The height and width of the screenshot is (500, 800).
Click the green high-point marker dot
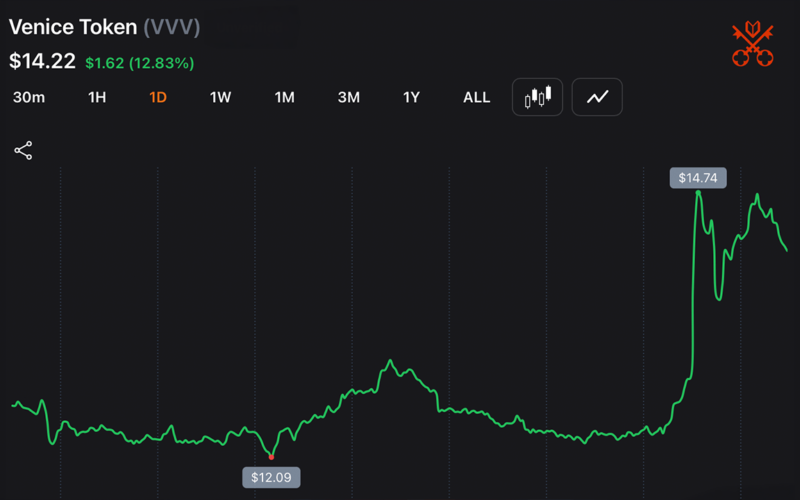tap(698, 192)
